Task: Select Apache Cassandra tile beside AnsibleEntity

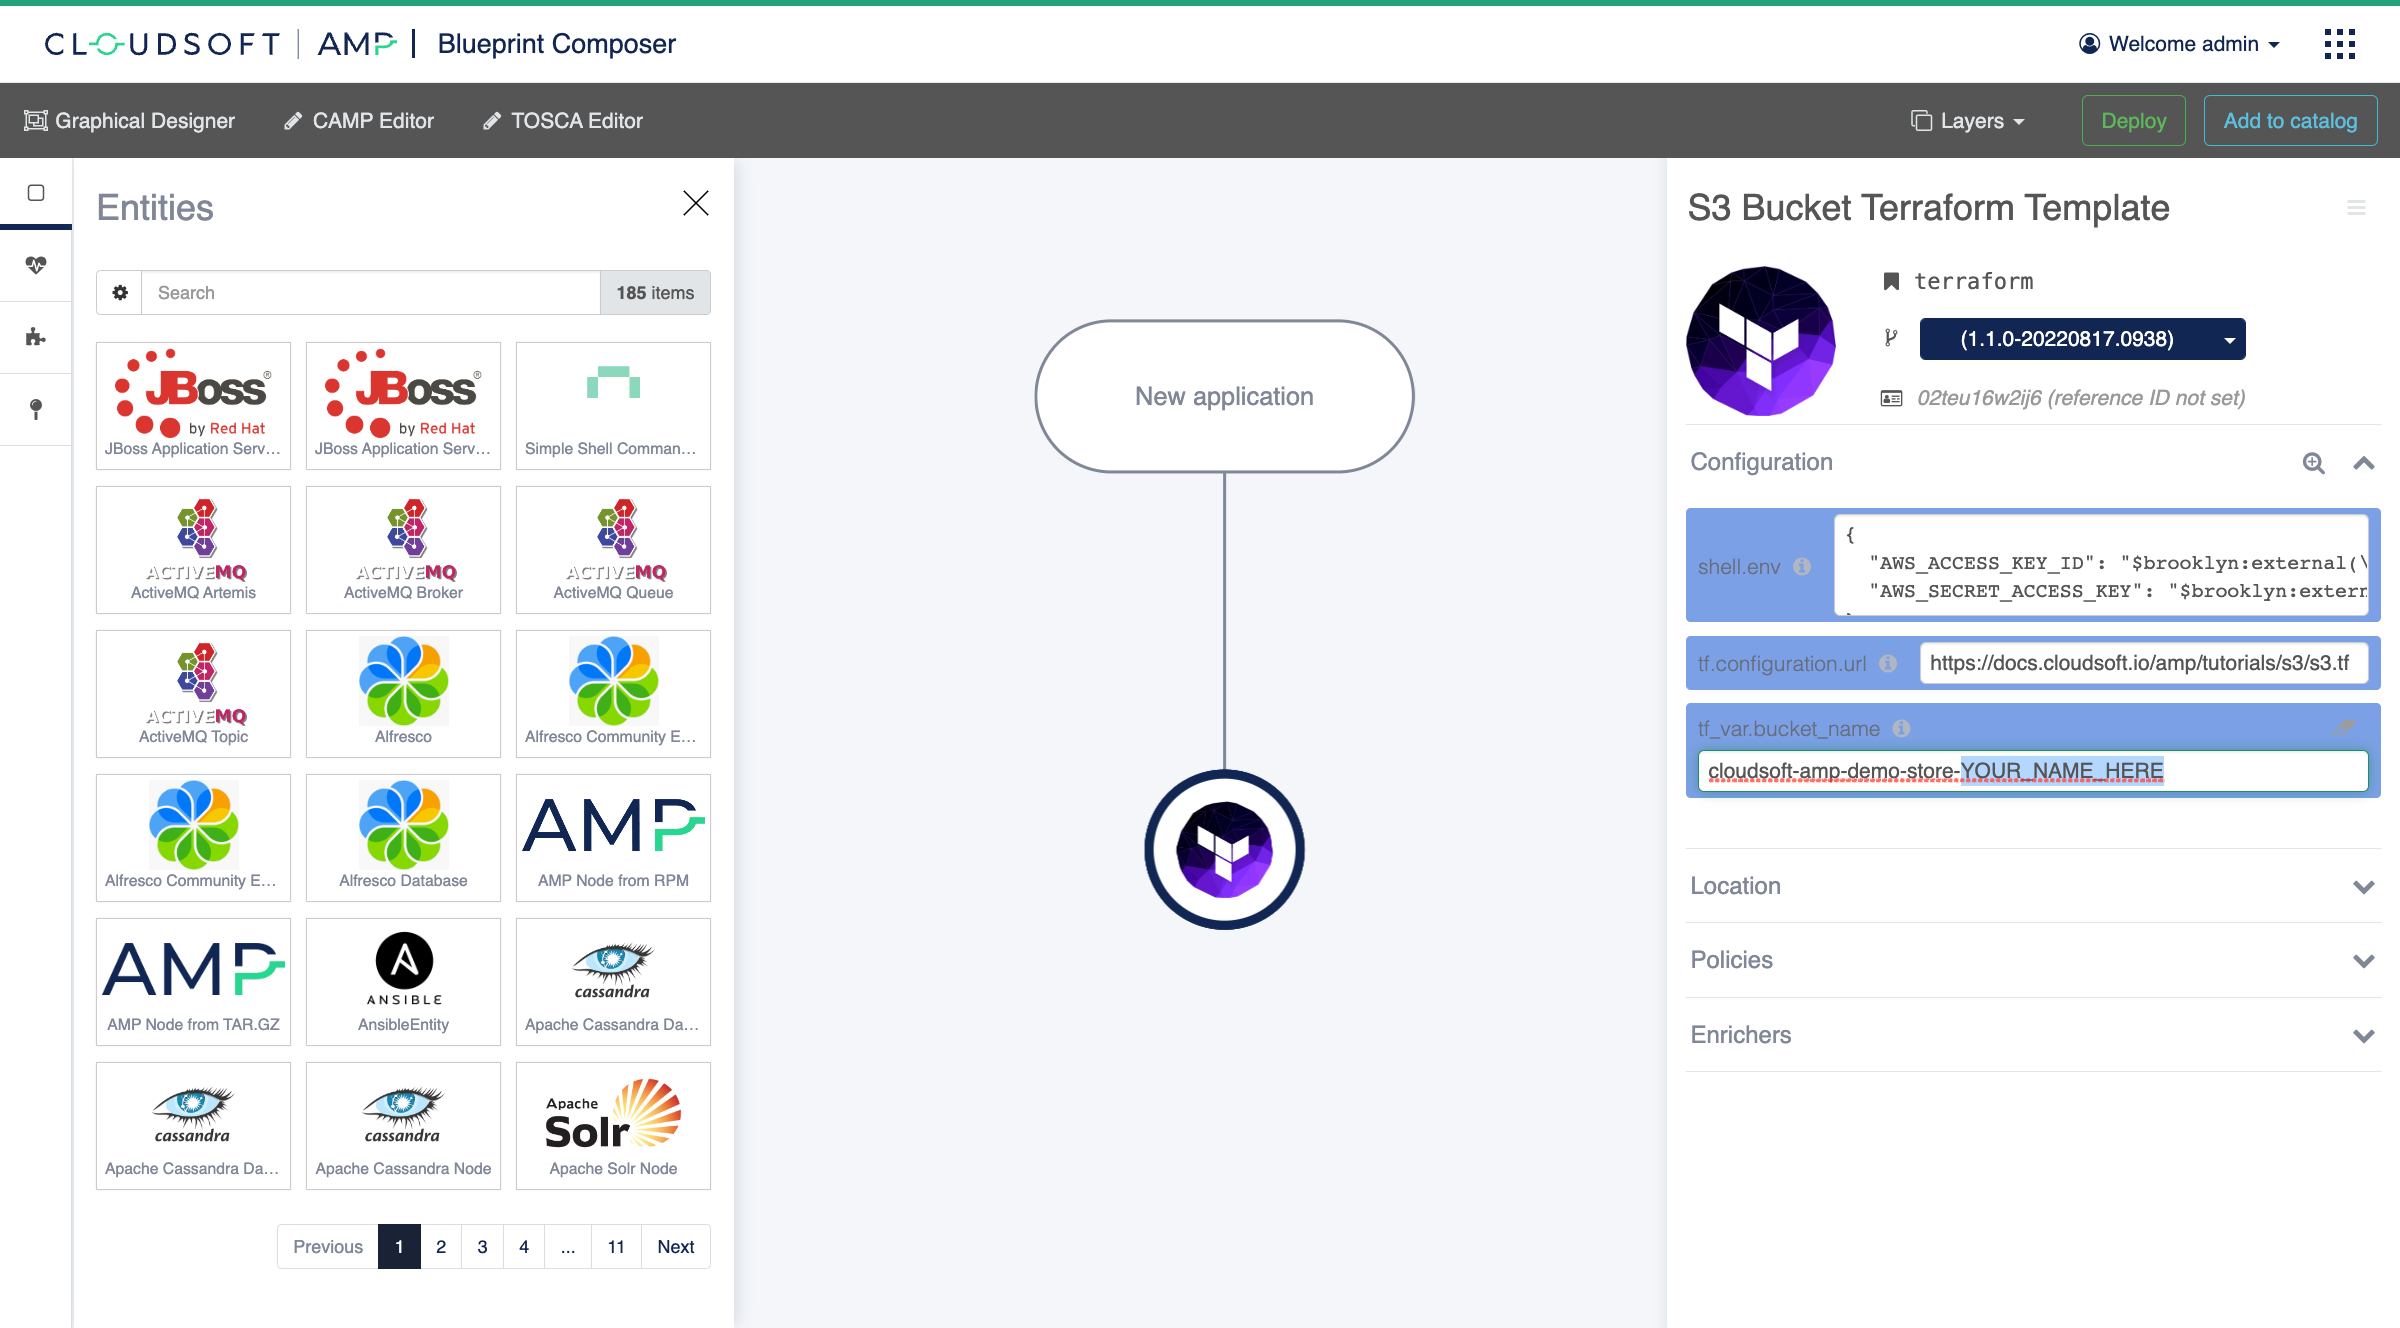Action: 613,982
